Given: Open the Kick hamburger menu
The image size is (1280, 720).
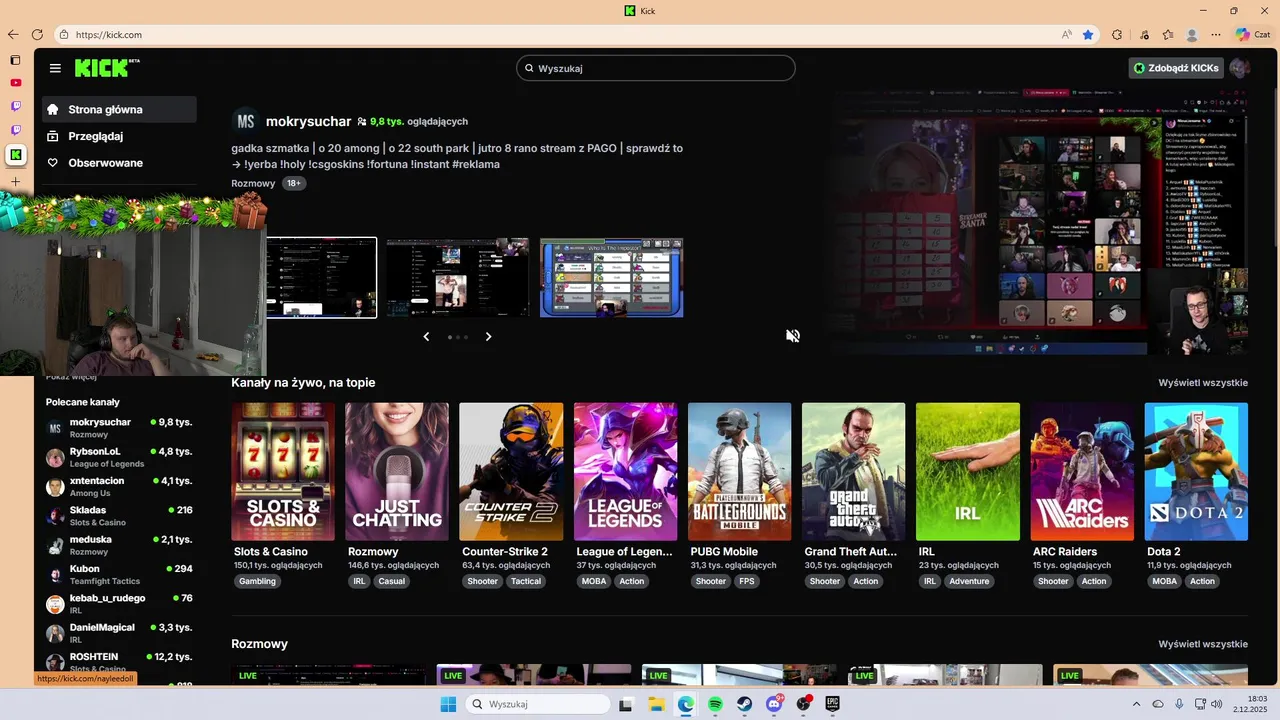Looking at the screenshot, I should click(55, 68).
